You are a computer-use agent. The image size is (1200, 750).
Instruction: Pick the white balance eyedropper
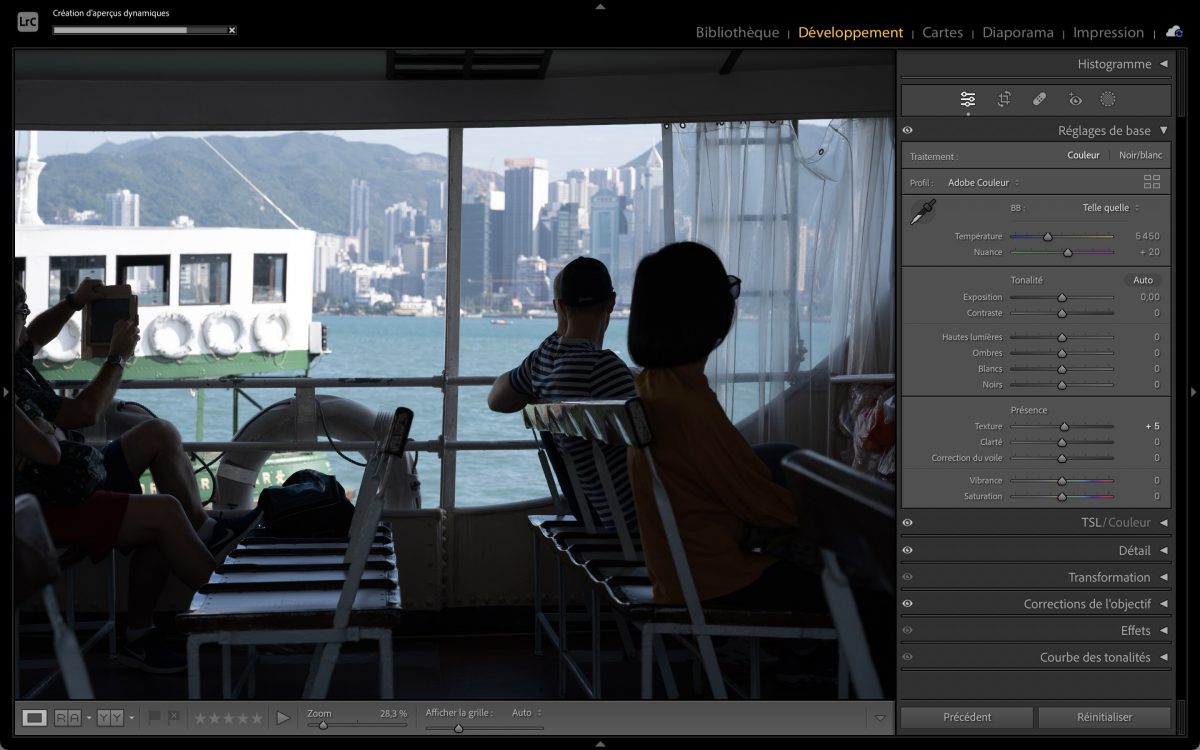pos(922,212)
